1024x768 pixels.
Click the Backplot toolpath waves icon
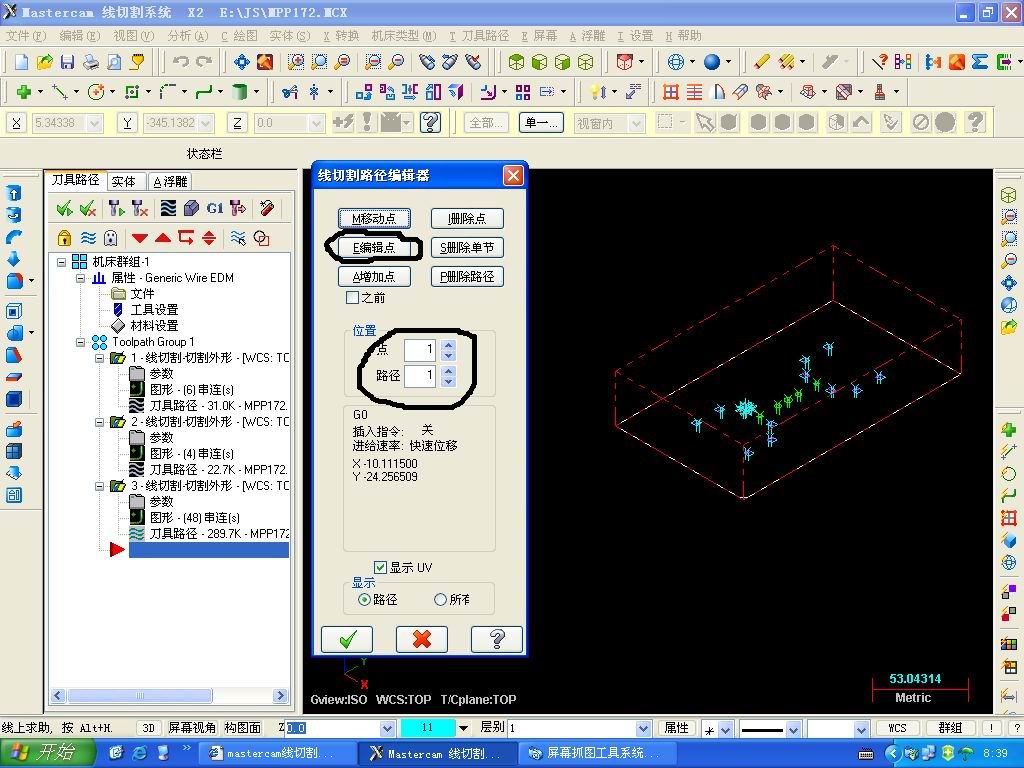click(168, 208)
